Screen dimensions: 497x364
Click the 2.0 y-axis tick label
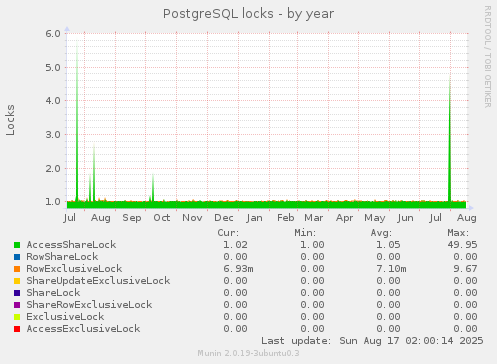click(x=53, y=168)
